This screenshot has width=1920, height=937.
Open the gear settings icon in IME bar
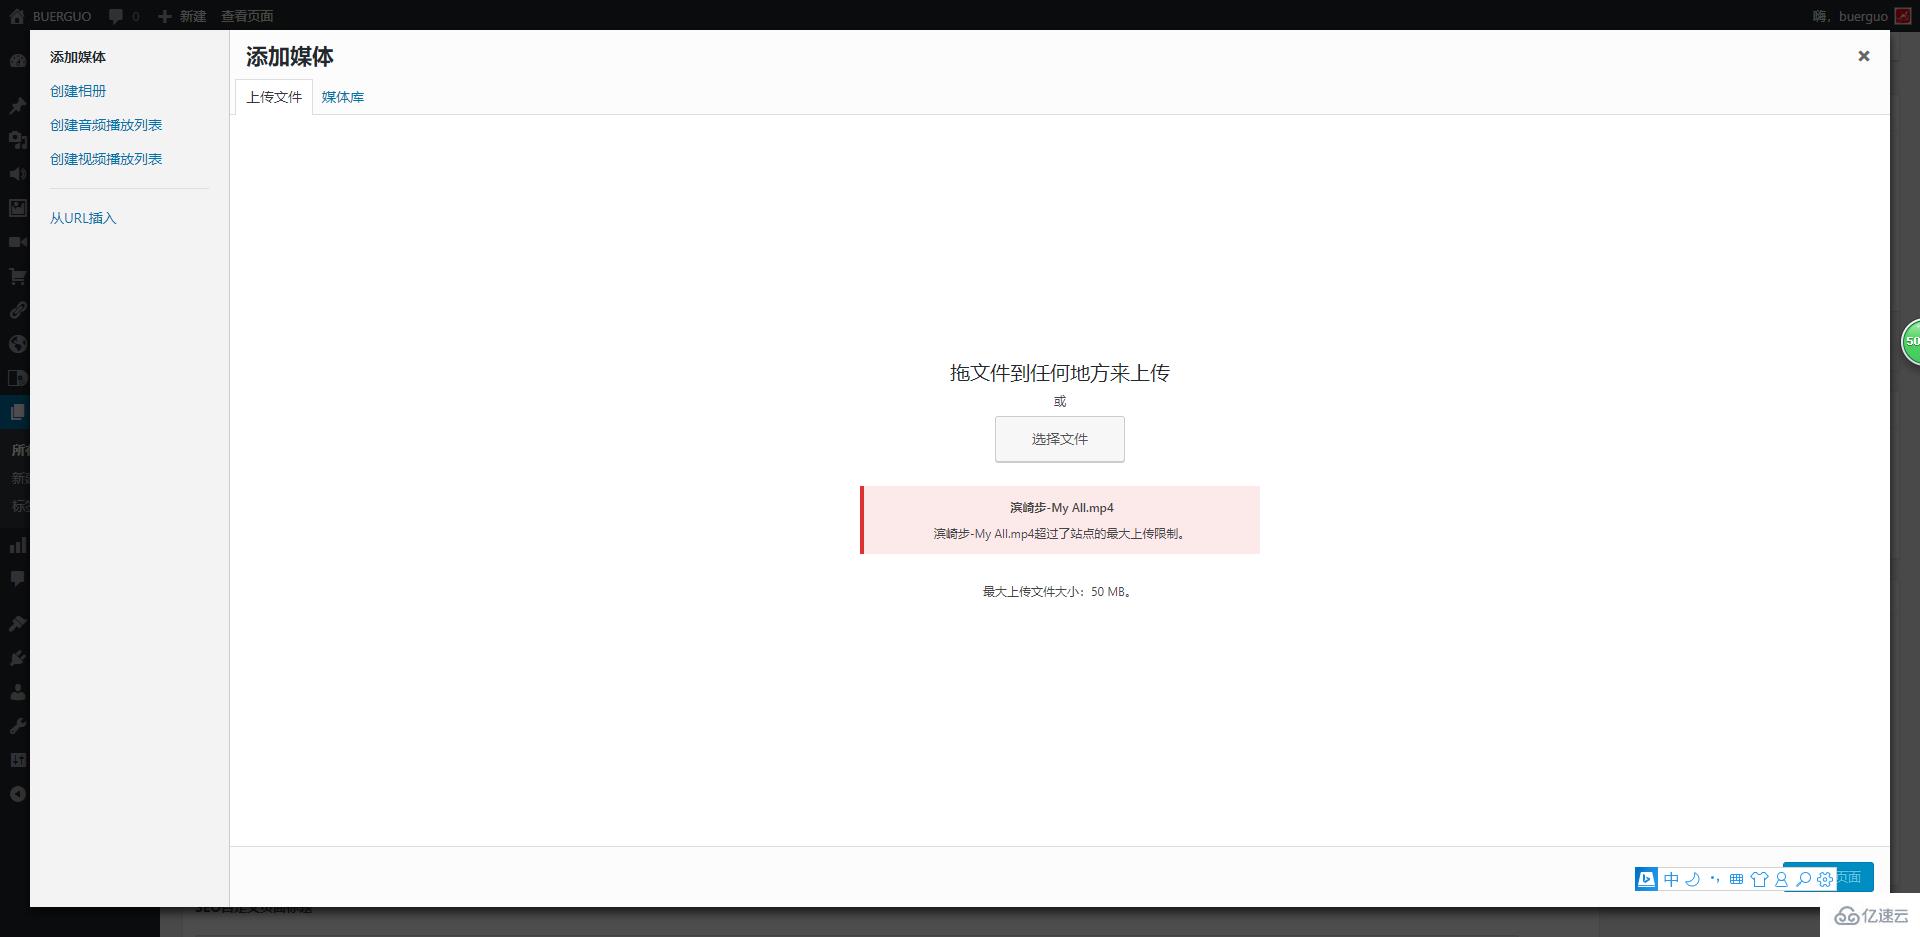[x=1825, y=879]
